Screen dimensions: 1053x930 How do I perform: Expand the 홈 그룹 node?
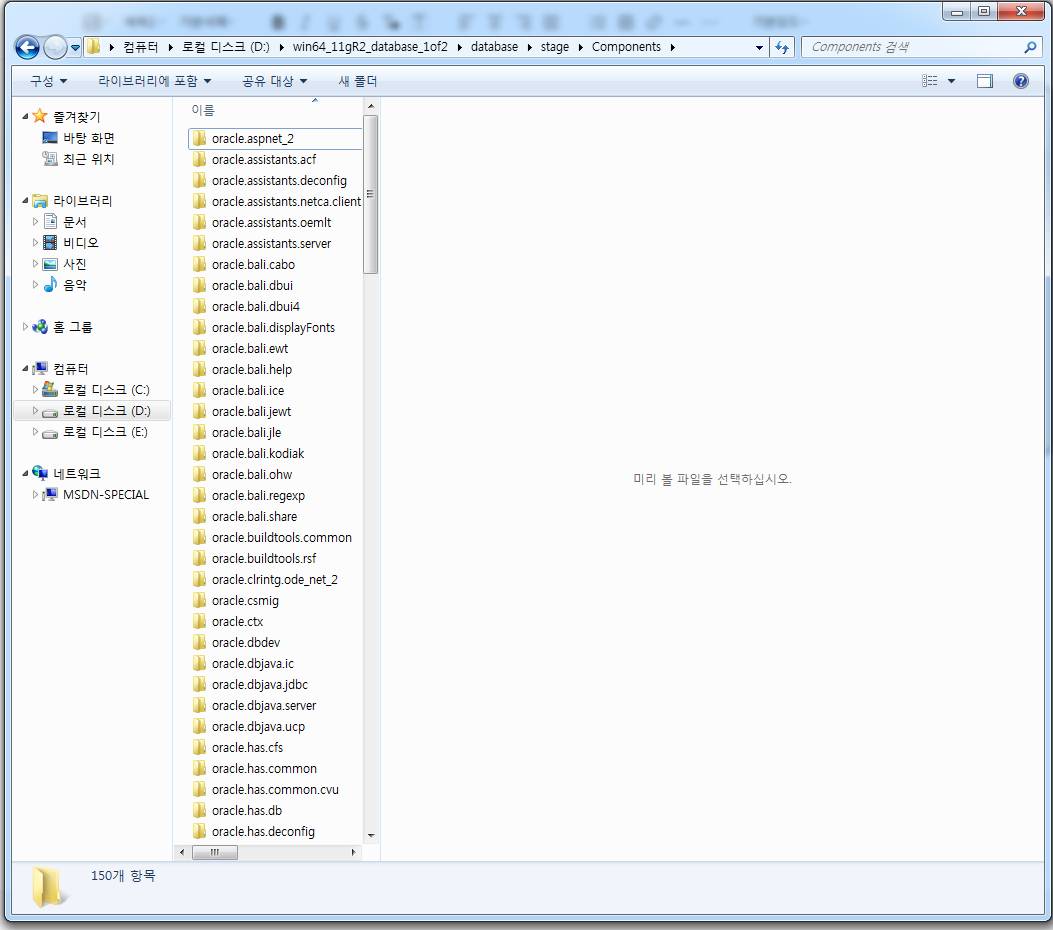pyautogui.click(x=26, y=327)
